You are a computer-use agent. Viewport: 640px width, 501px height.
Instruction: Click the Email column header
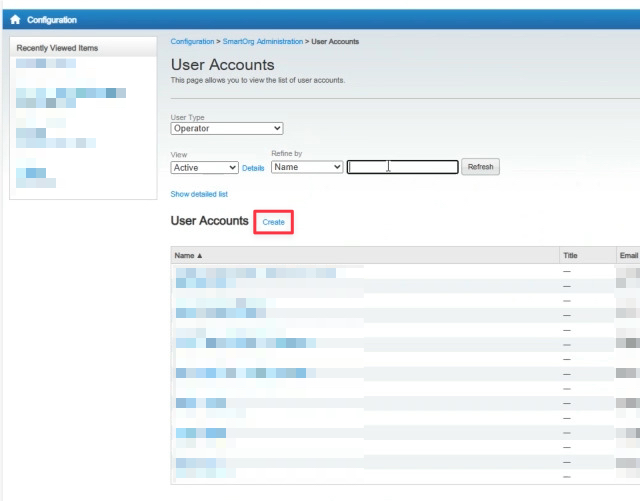pyautogui.click(x=628, y=256)
